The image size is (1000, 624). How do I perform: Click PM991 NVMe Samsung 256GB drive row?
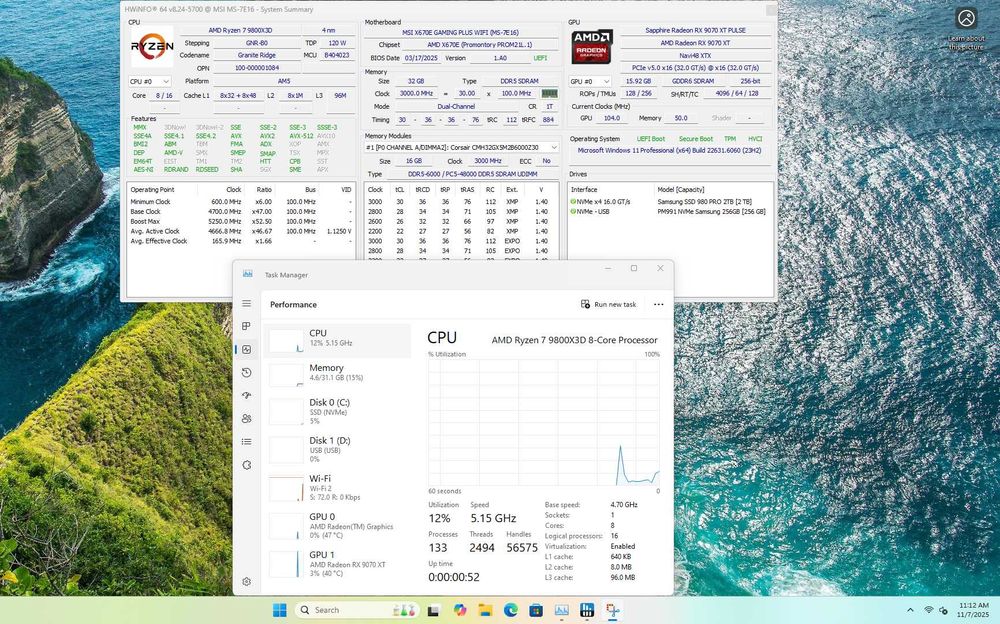click(x=670, y=211)
